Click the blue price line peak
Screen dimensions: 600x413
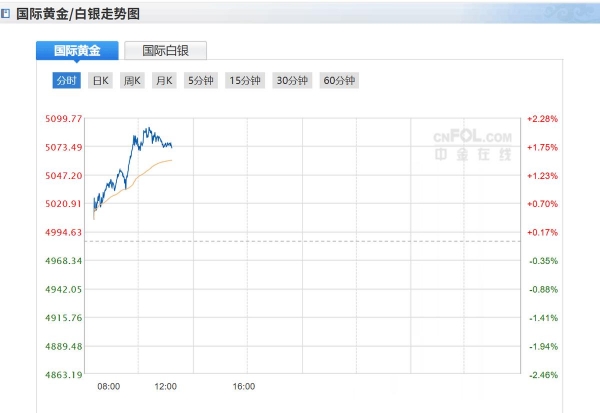point(147,128)
